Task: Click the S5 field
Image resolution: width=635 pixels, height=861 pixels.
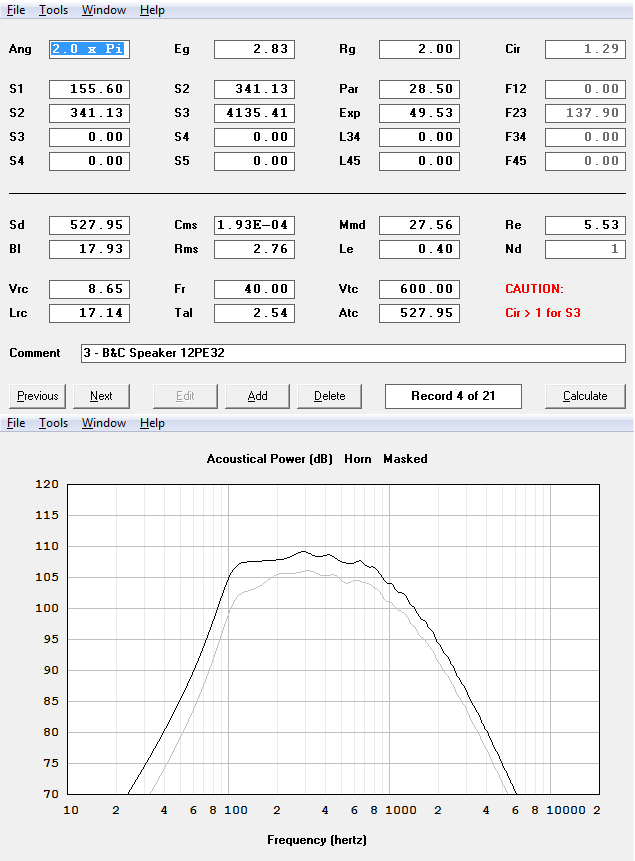Action: point(254,161)
